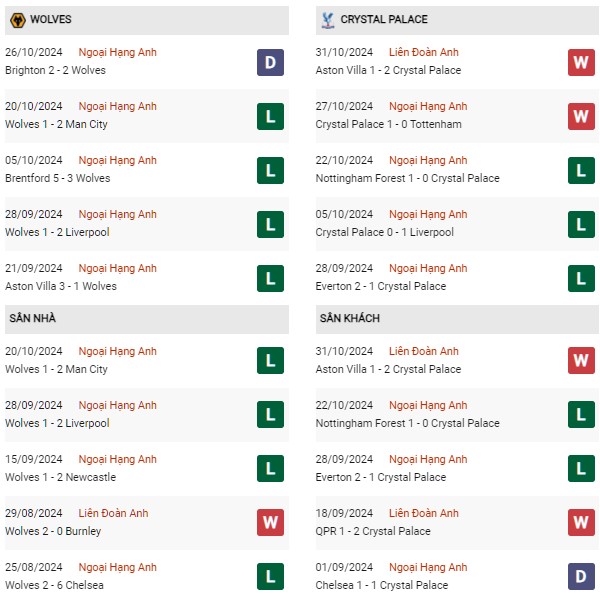The image size is (600, 597).
Task: Open the WOLVES section header
Action: click(147, 20)
